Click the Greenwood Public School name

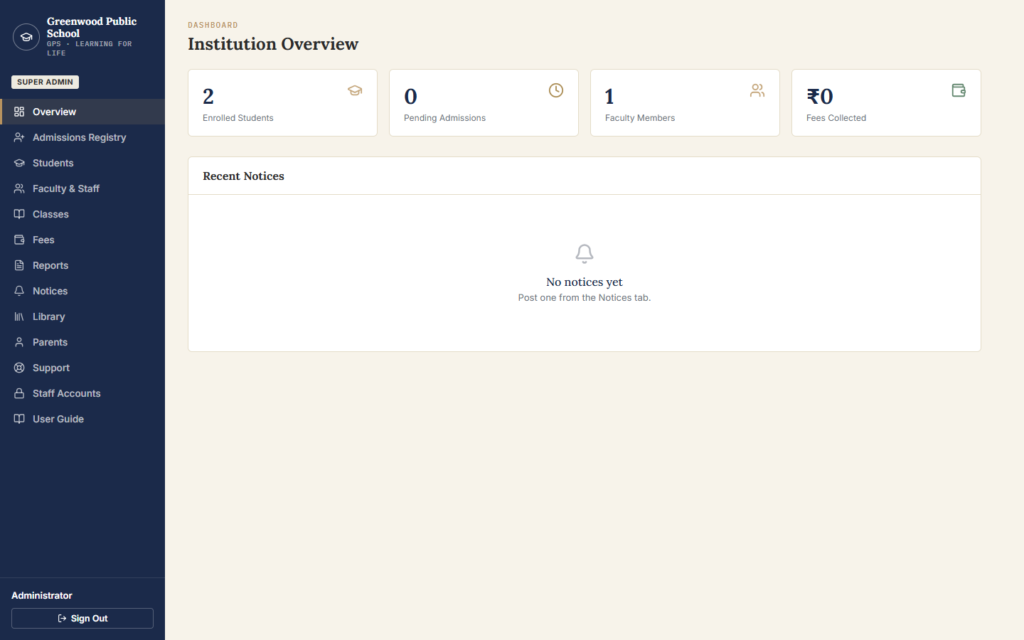click(x=91, y=27)
